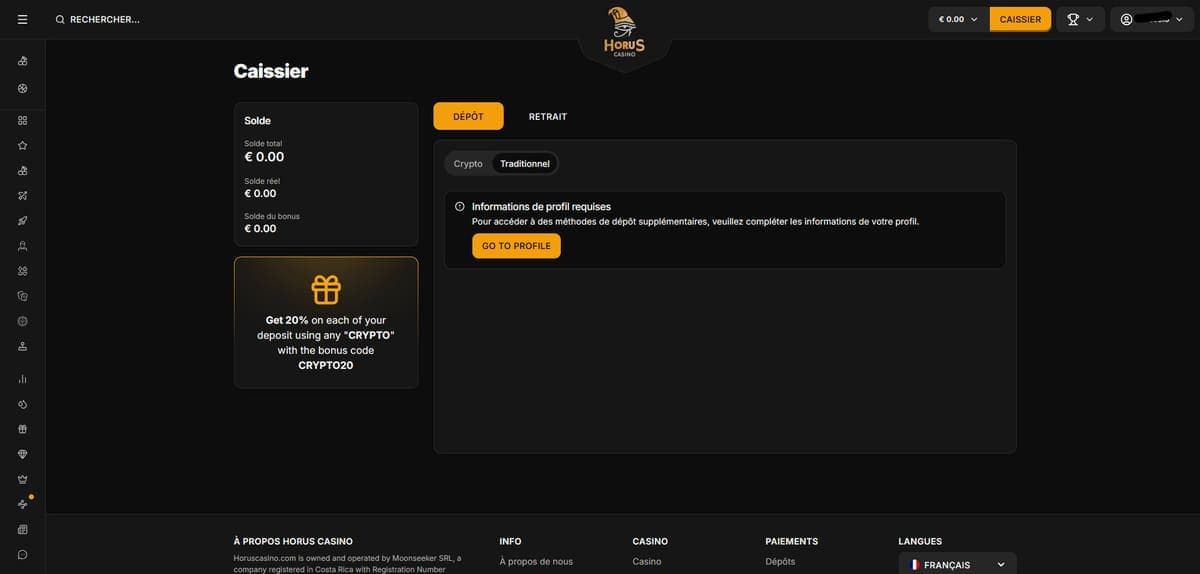The height and width of the screenshot is (574, 1200).
Task: Click the 'Solde total' label
Action: [x=263, y=143]
